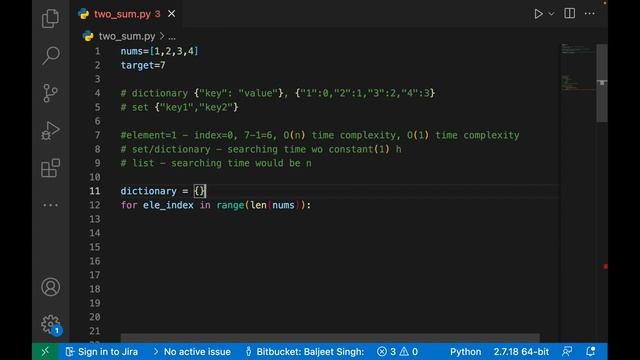The width and height of the screenshot is (640, 360).
Task: Open the Search view
Action: coord(50,56)
